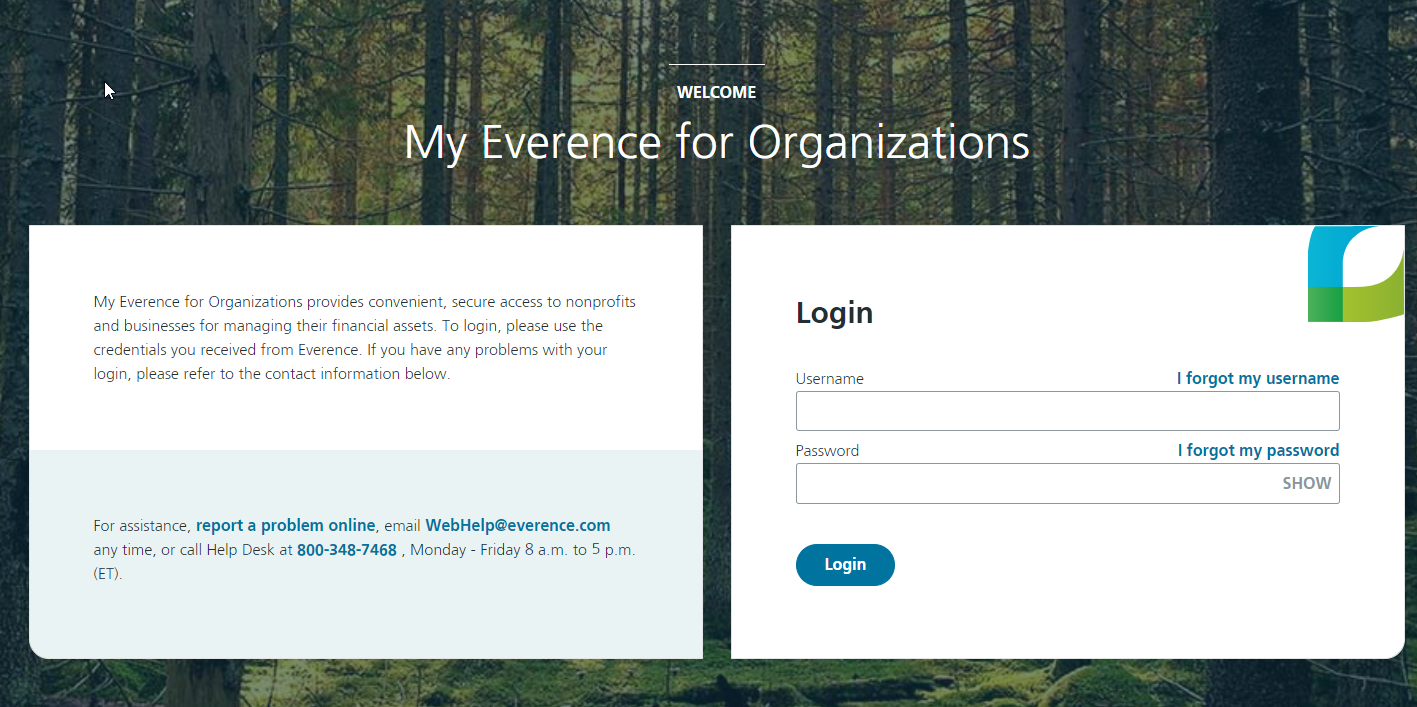
Task: Click the horizontal line above WELCOME
Action: (x=716, y=65)
